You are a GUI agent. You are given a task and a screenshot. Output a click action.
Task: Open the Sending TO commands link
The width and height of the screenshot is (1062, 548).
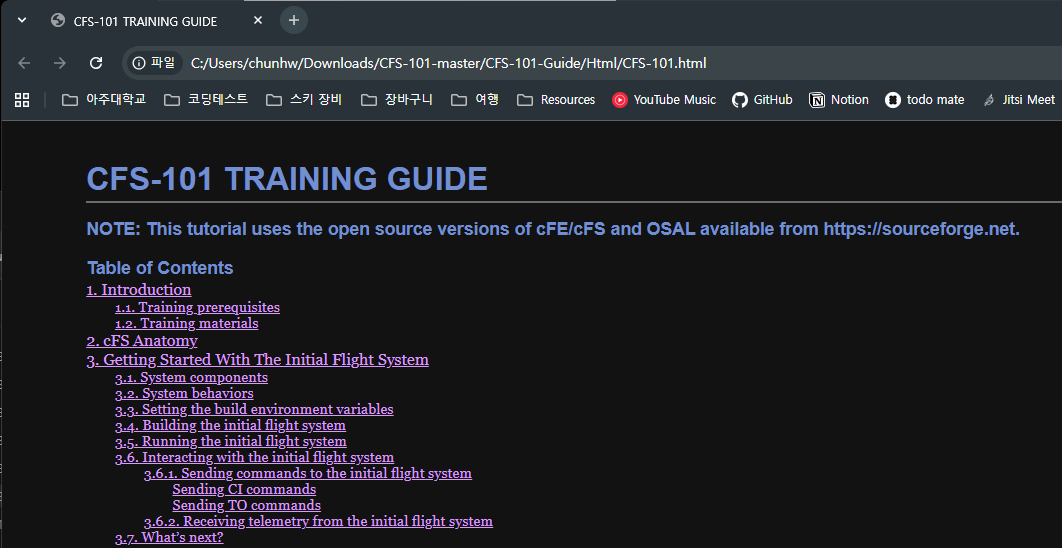pyautogui.click(x=246, y=506)
